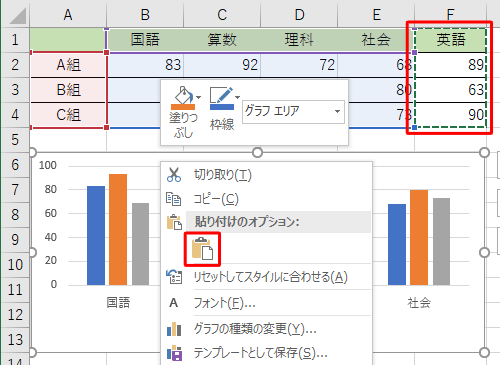This screenshot has width=500, height=365.
Task: Click the chart's top right corner handle
Action: click(x=484, y=153)
